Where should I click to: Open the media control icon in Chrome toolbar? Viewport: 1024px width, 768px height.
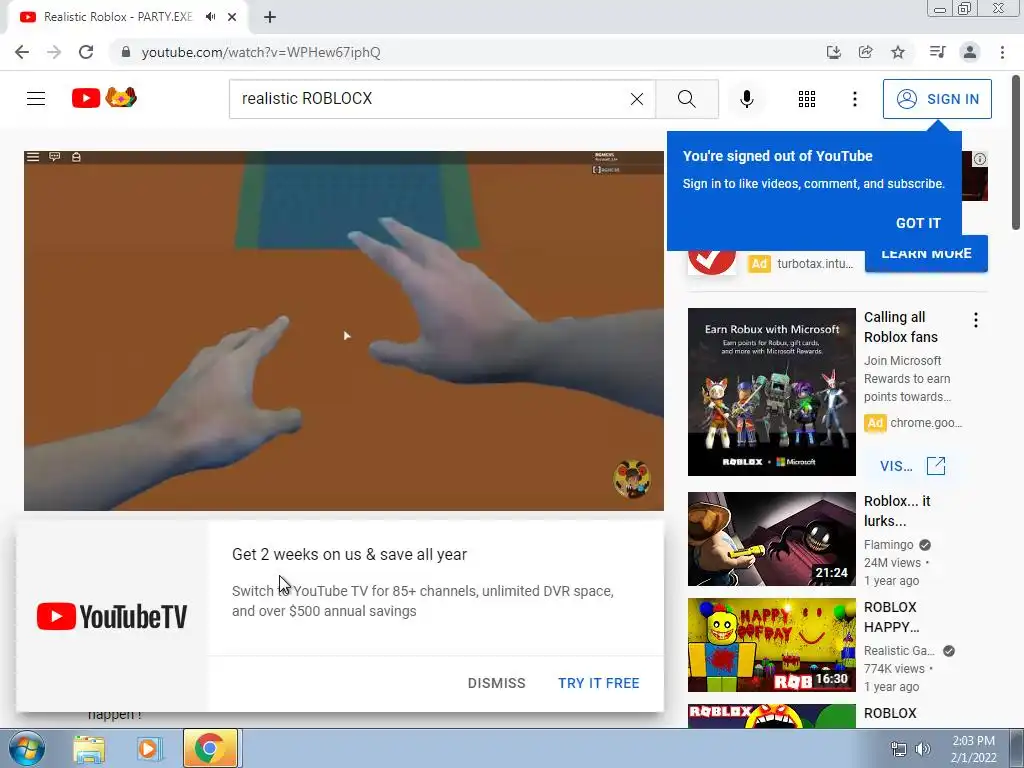[x=937, y=52]
